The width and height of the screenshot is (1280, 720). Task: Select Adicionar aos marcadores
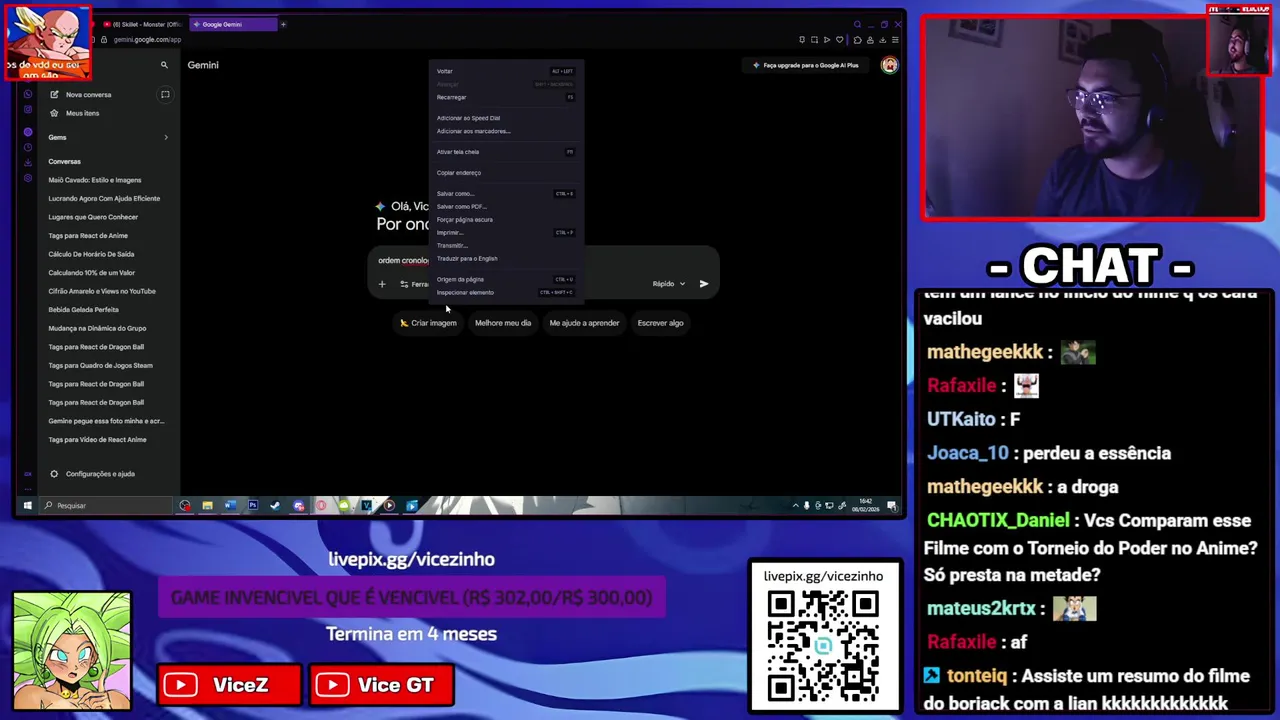click(505, 131)
